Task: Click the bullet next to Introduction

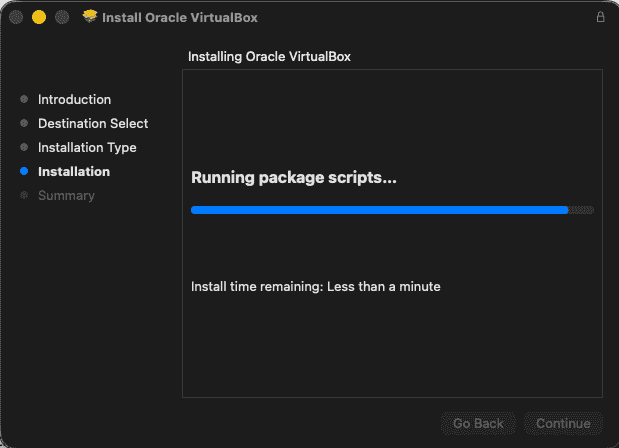Action: pos(24,100)
